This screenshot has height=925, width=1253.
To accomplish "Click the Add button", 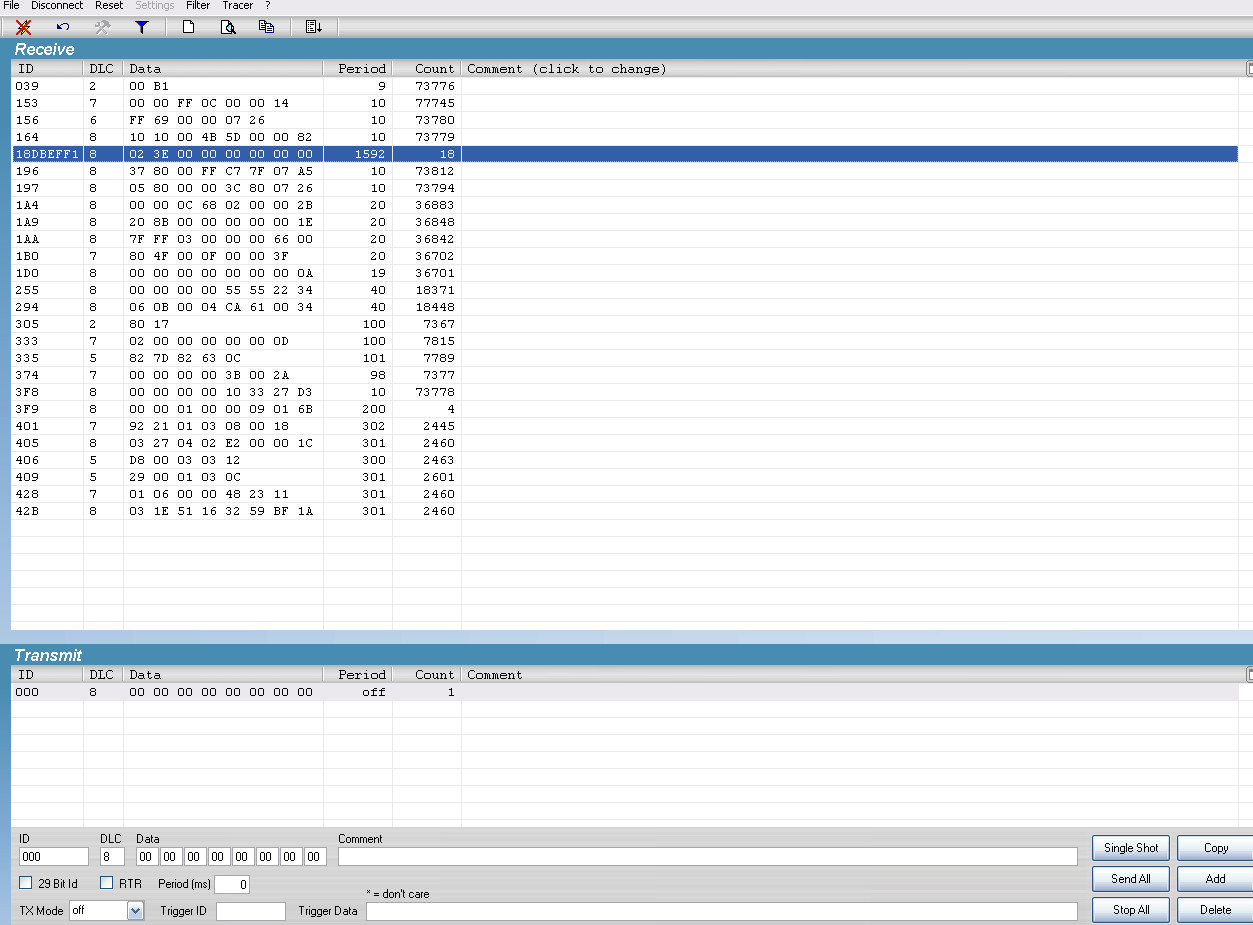I will (x=1215, y=879).
